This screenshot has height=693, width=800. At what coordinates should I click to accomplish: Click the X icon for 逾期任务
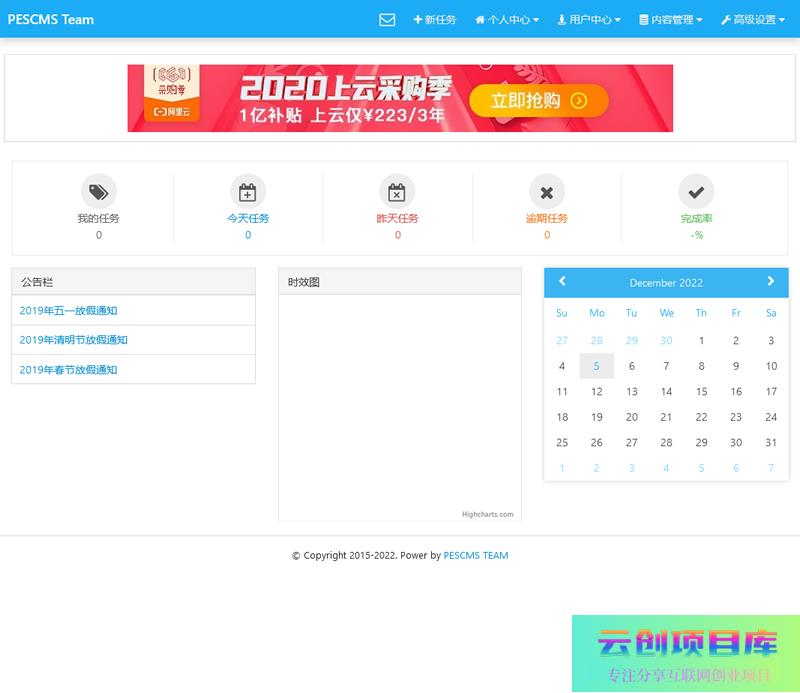coord(547,192)
